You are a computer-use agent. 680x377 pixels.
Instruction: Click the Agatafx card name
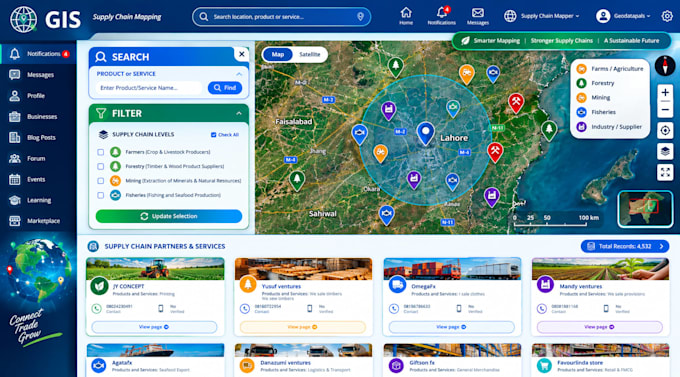[x=122, y=363]
